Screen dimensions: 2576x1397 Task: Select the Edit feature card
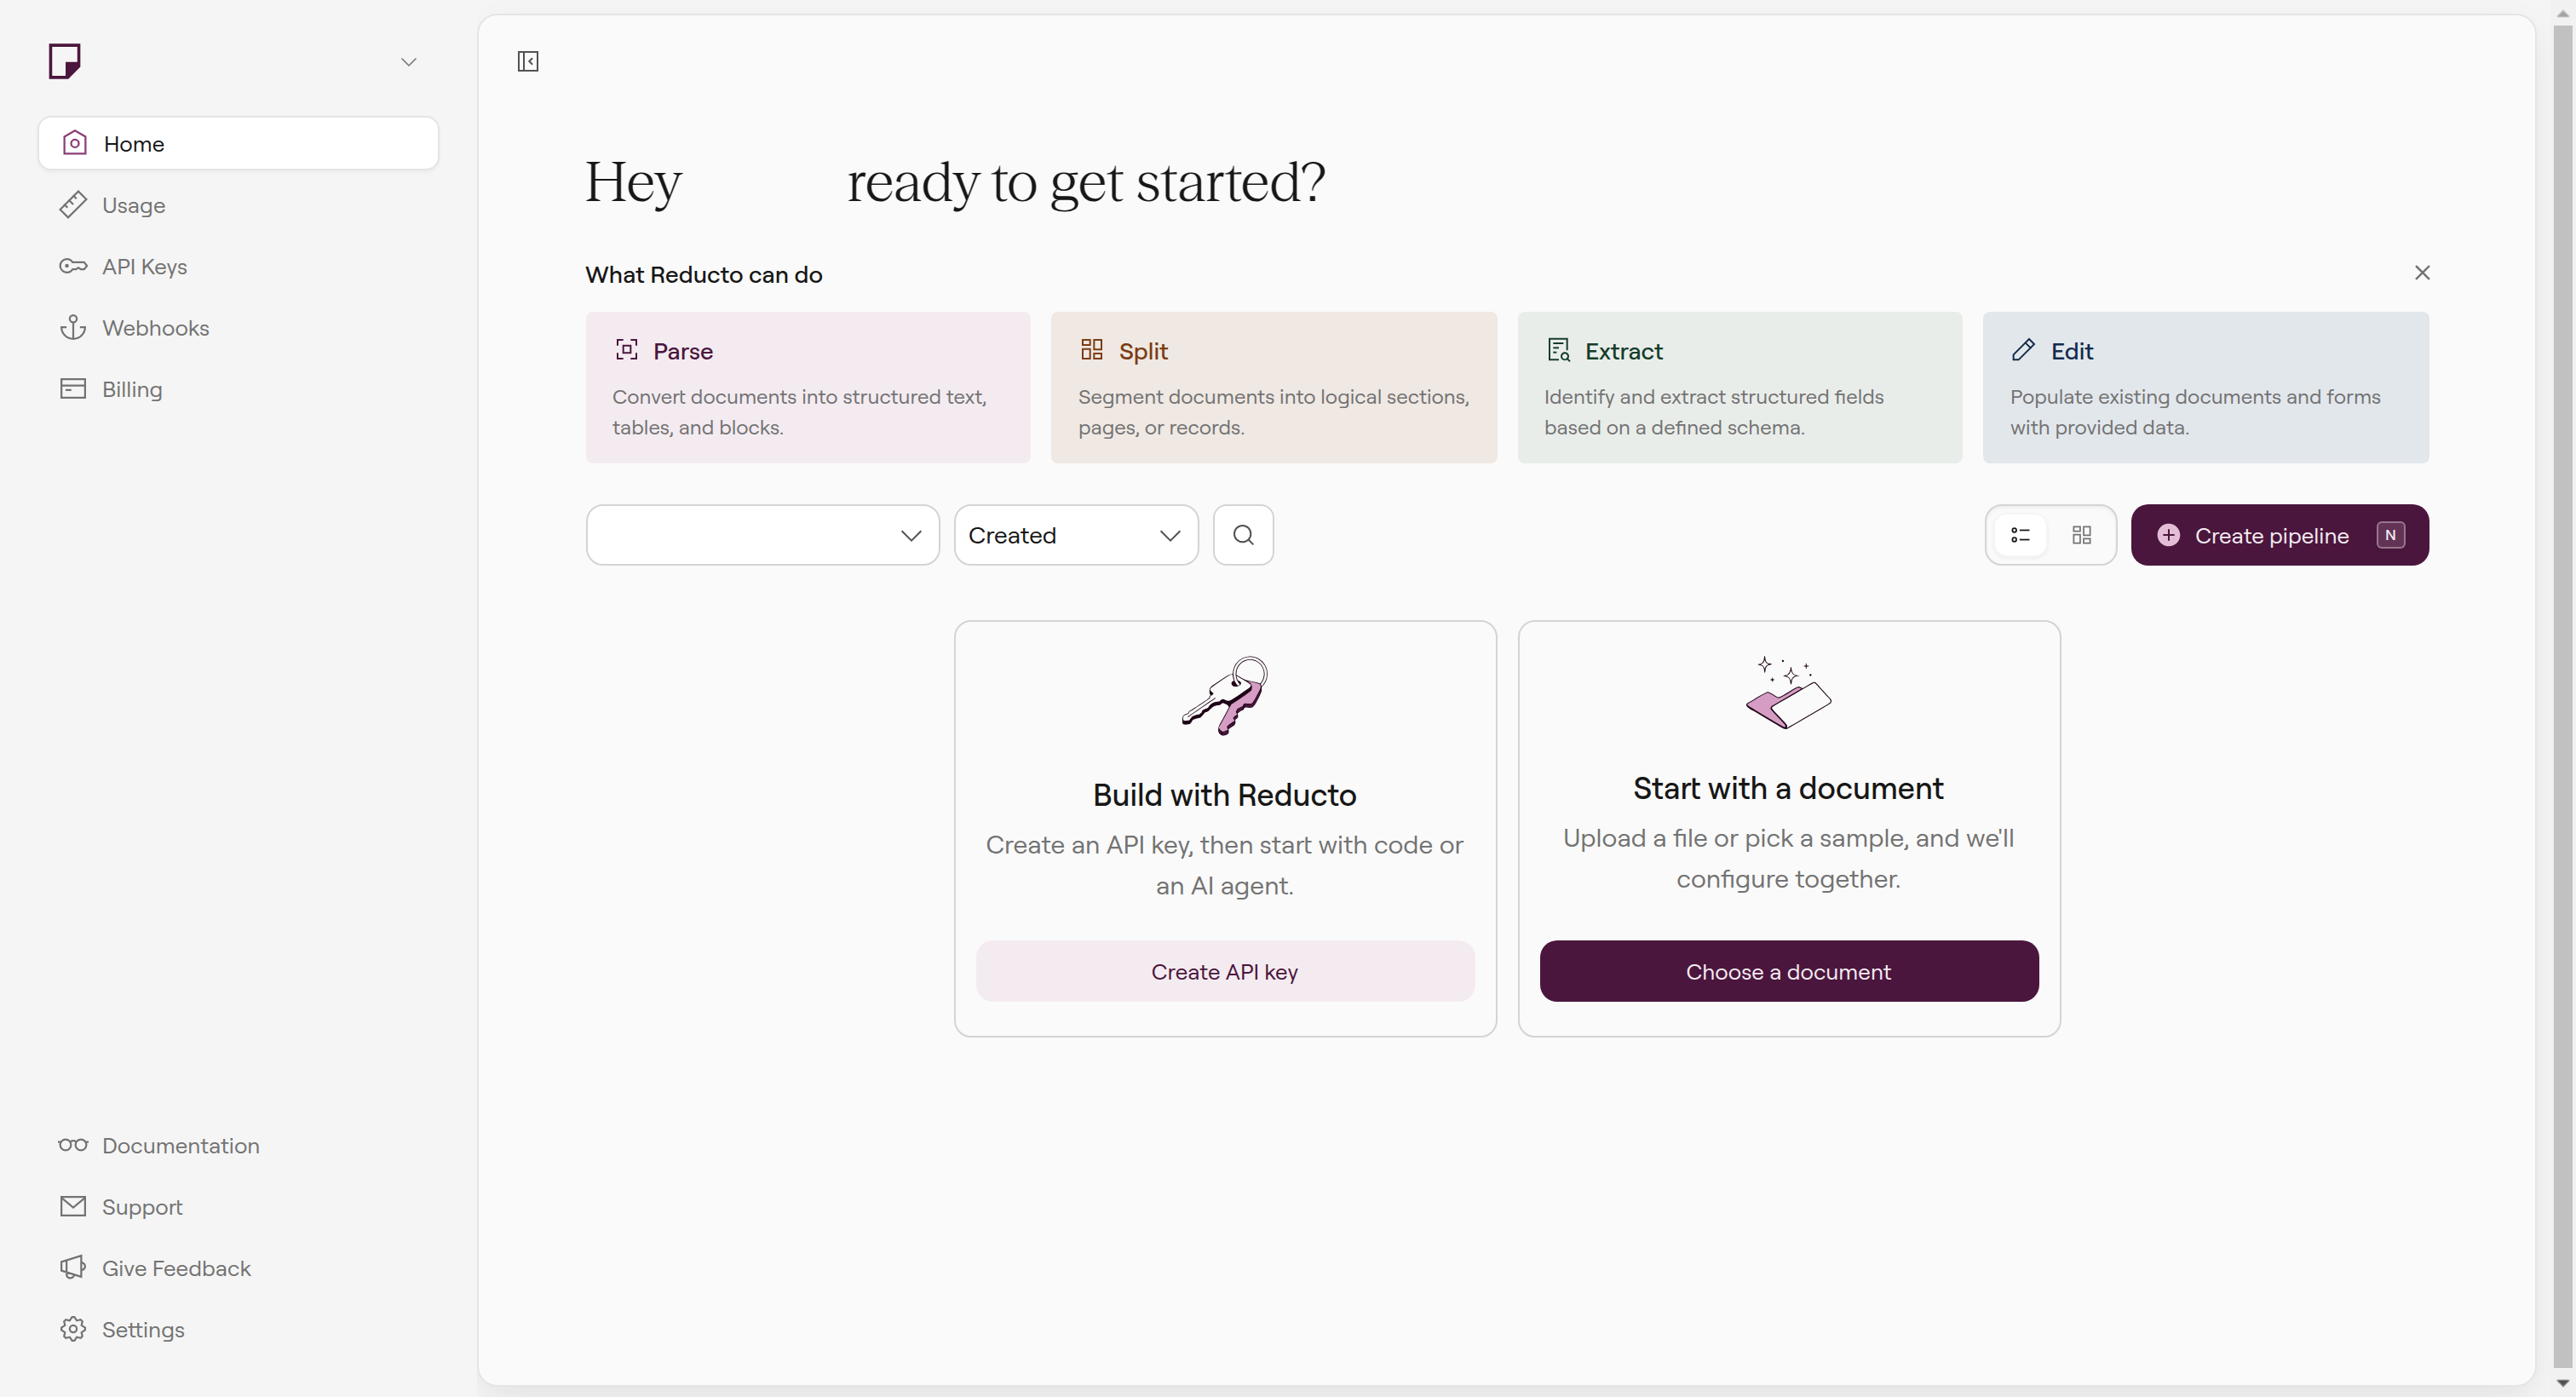(x=2206, y=388)
